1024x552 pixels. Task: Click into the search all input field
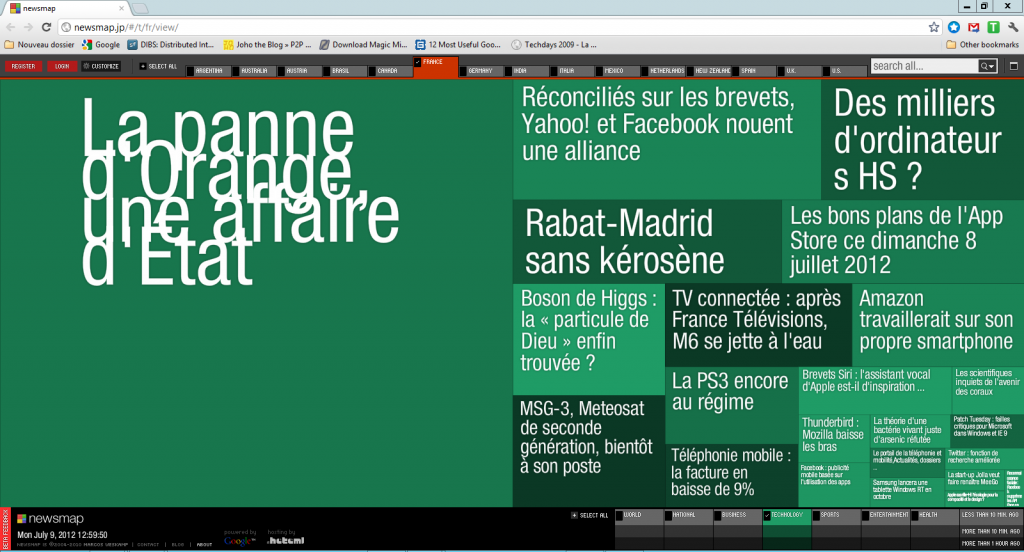tap(925, 66)
